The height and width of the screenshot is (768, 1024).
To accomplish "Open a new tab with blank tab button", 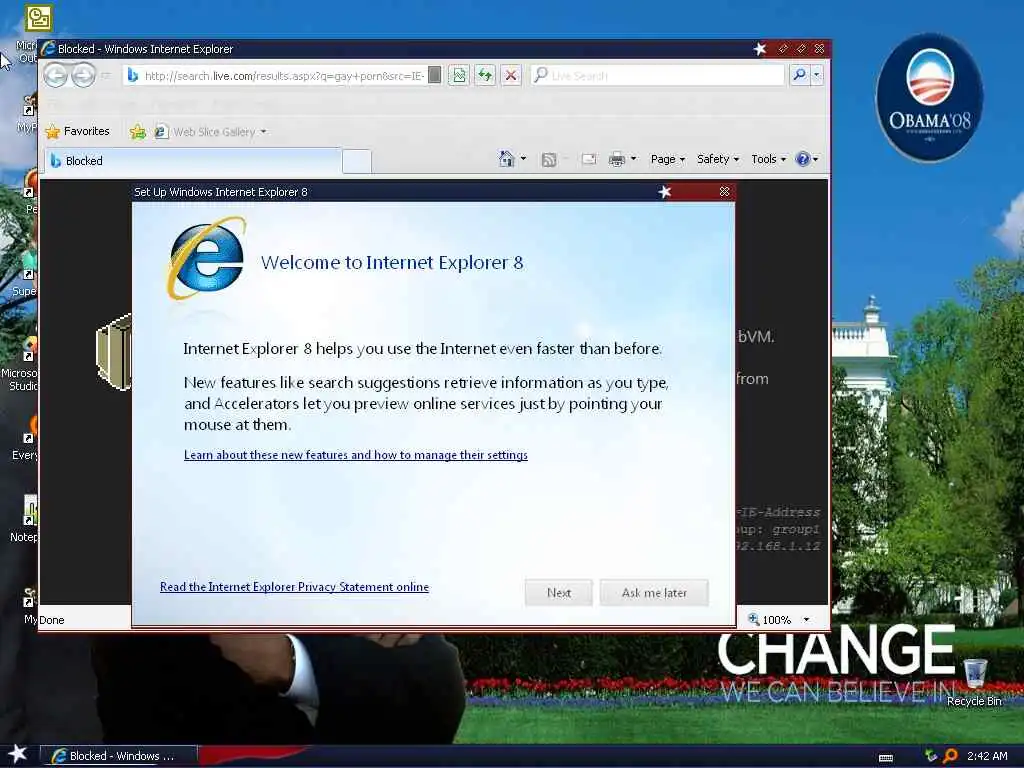I will point(357,161).
